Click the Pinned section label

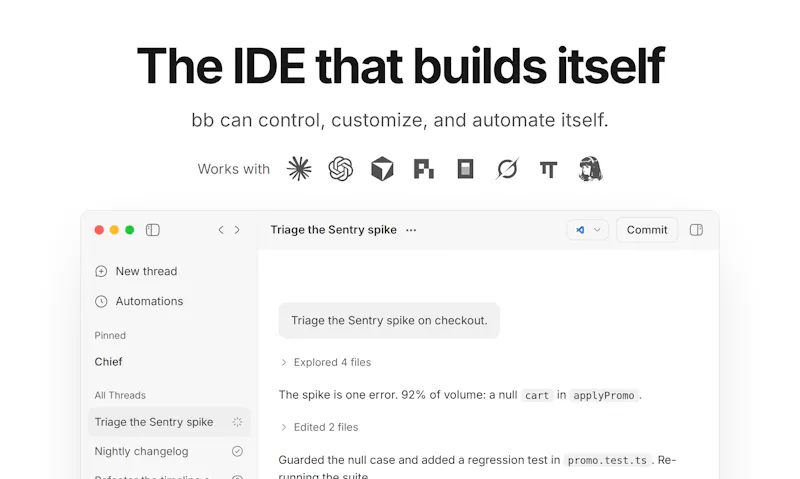tap(110, 336)
